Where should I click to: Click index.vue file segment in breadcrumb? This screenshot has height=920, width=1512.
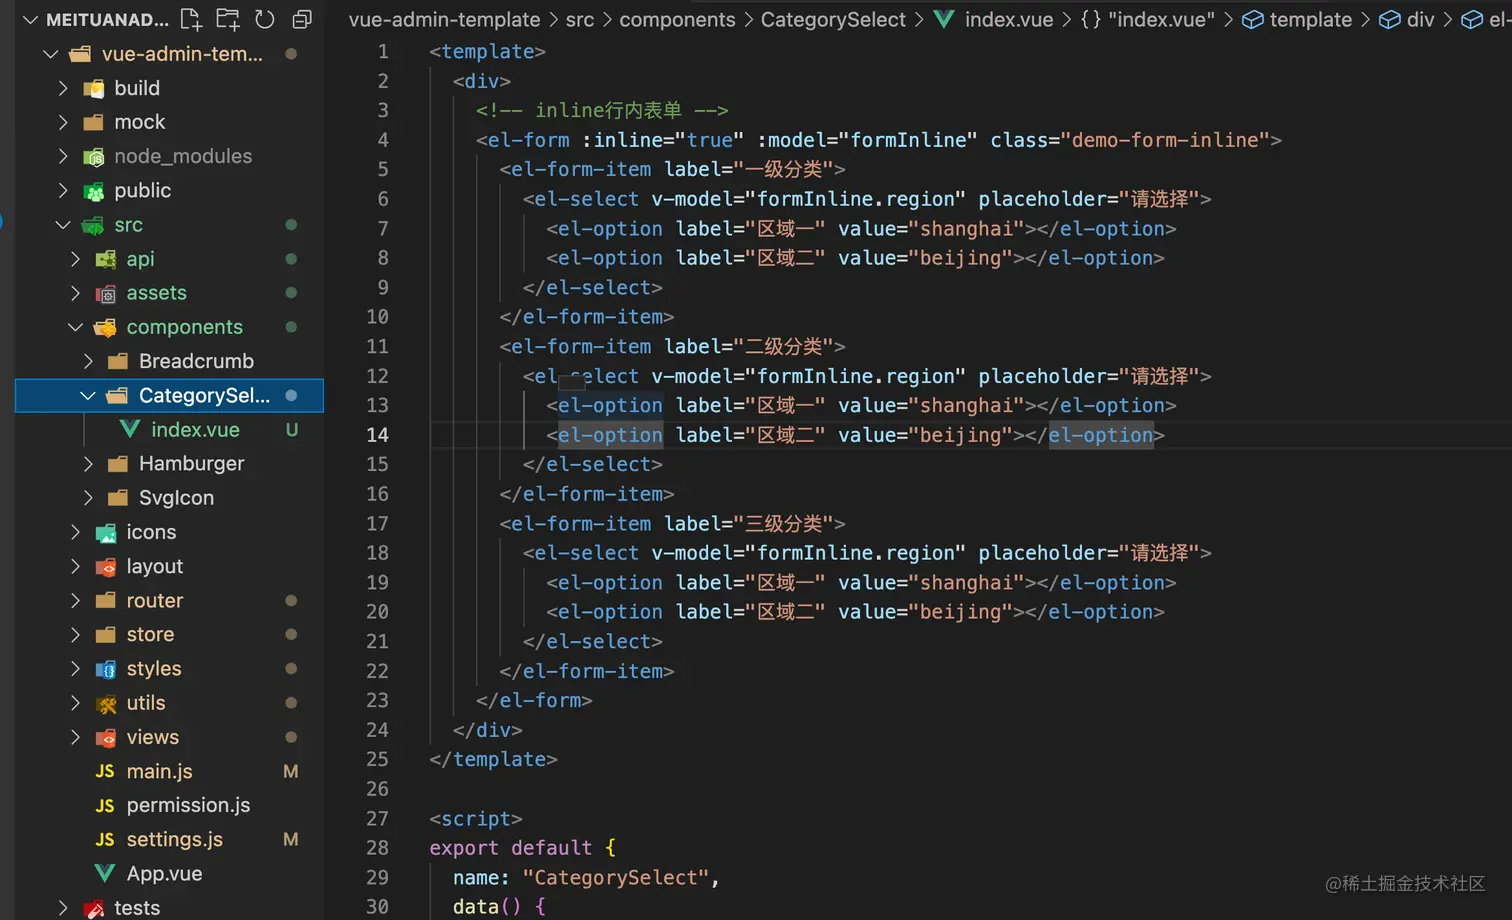tap(1008, 19)
